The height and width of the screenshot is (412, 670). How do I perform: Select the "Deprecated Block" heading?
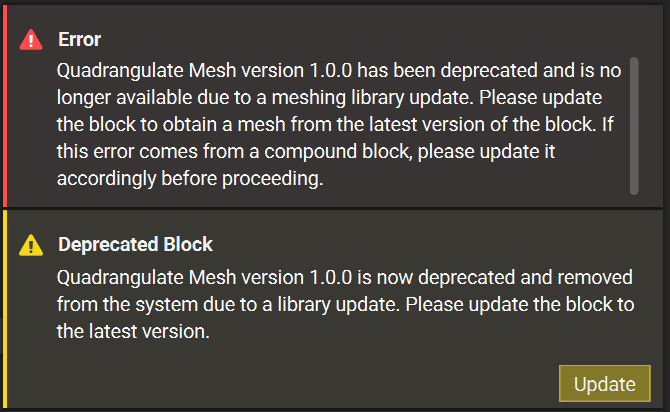pos(135,244)
